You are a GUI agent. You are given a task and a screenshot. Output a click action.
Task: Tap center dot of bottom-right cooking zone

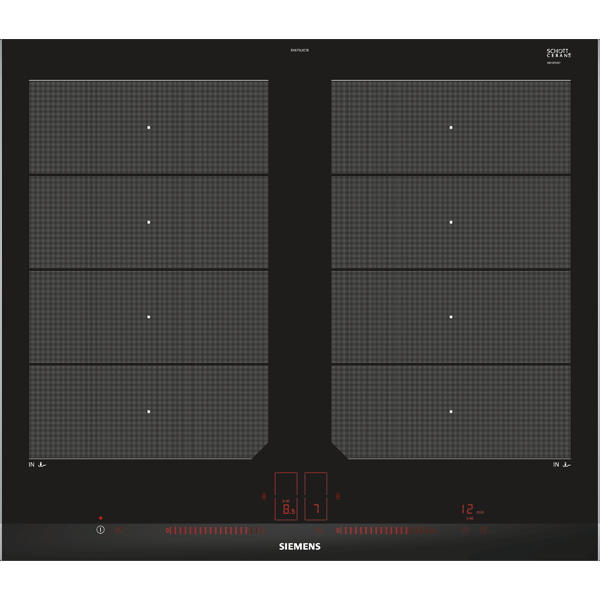(x=451, y=411)
